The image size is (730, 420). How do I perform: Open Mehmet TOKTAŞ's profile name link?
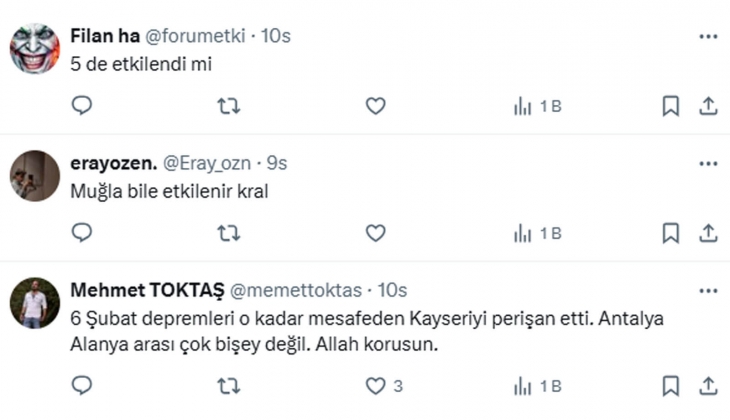coord(147,290)
